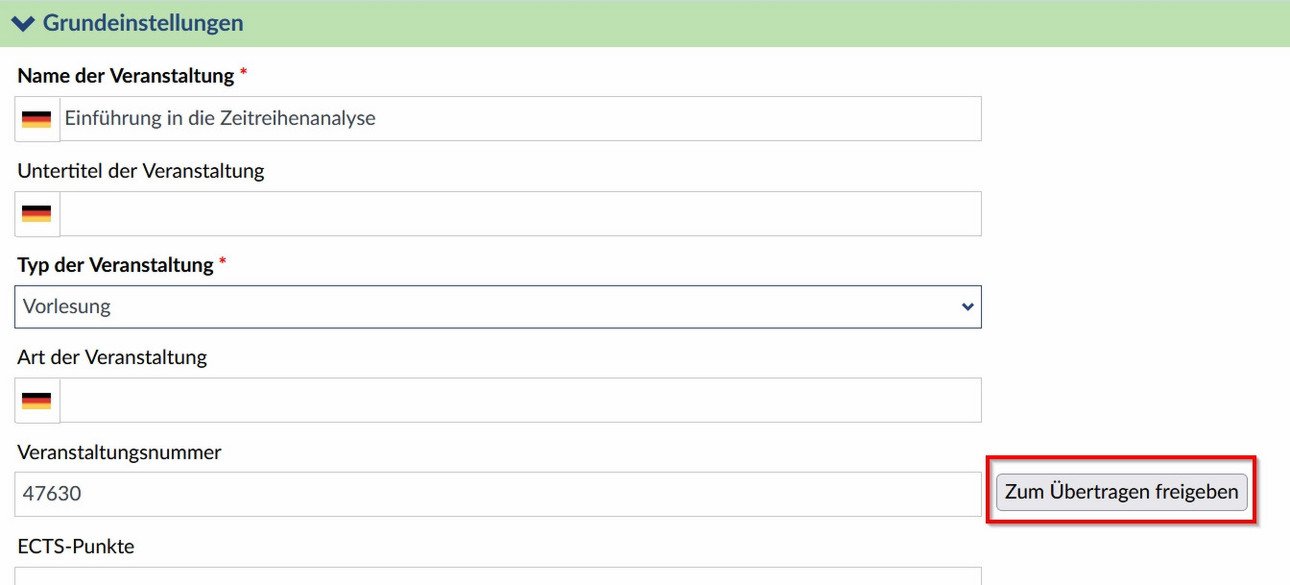Focus the Veranstaltungsnummer field containing 47630
The height and width of the screenshot is (585, 1290).
(498, 494)
